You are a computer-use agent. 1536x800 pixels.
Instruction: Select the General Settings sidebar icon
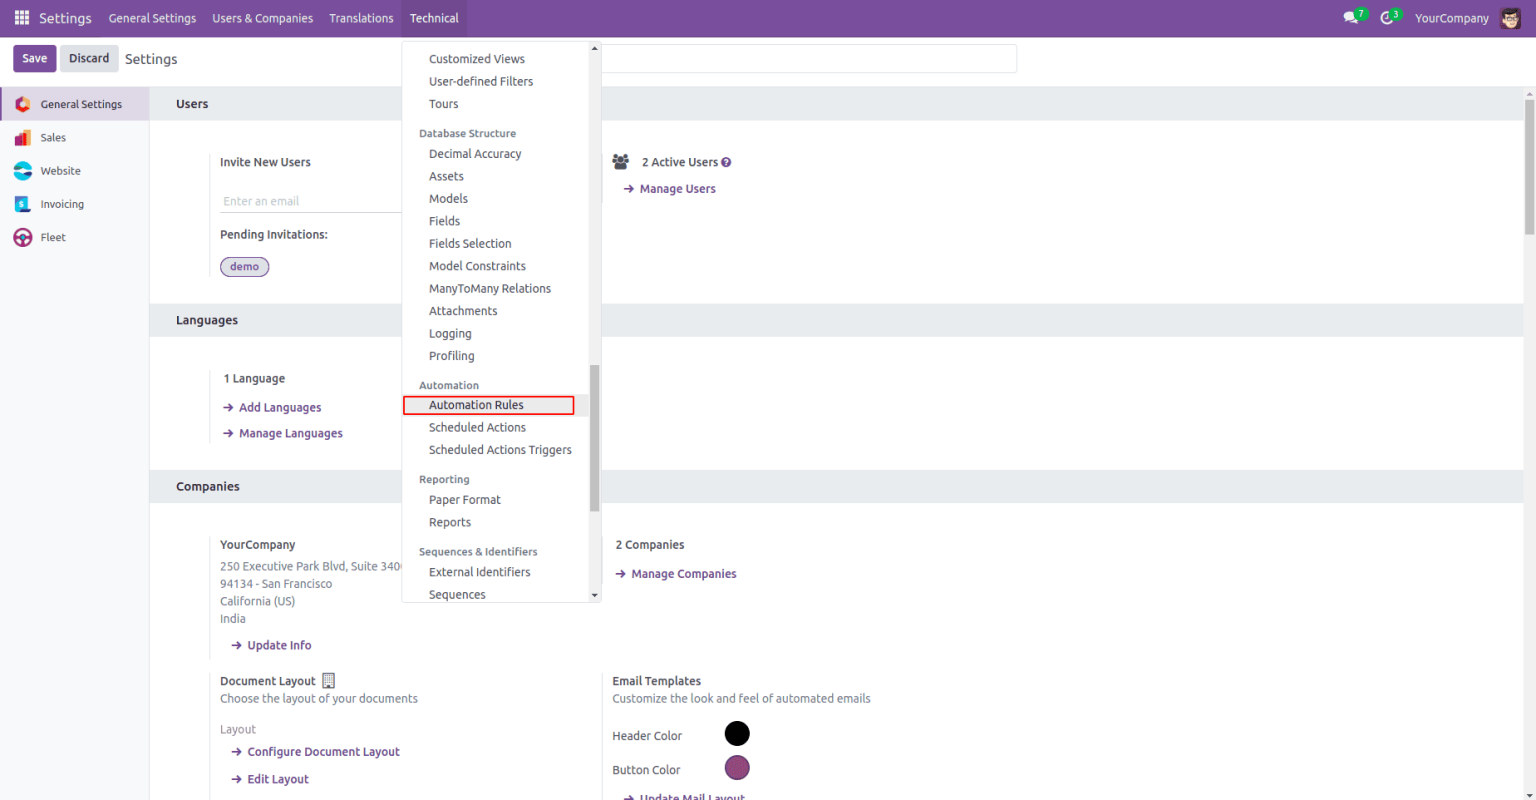(x=21, y=103)
